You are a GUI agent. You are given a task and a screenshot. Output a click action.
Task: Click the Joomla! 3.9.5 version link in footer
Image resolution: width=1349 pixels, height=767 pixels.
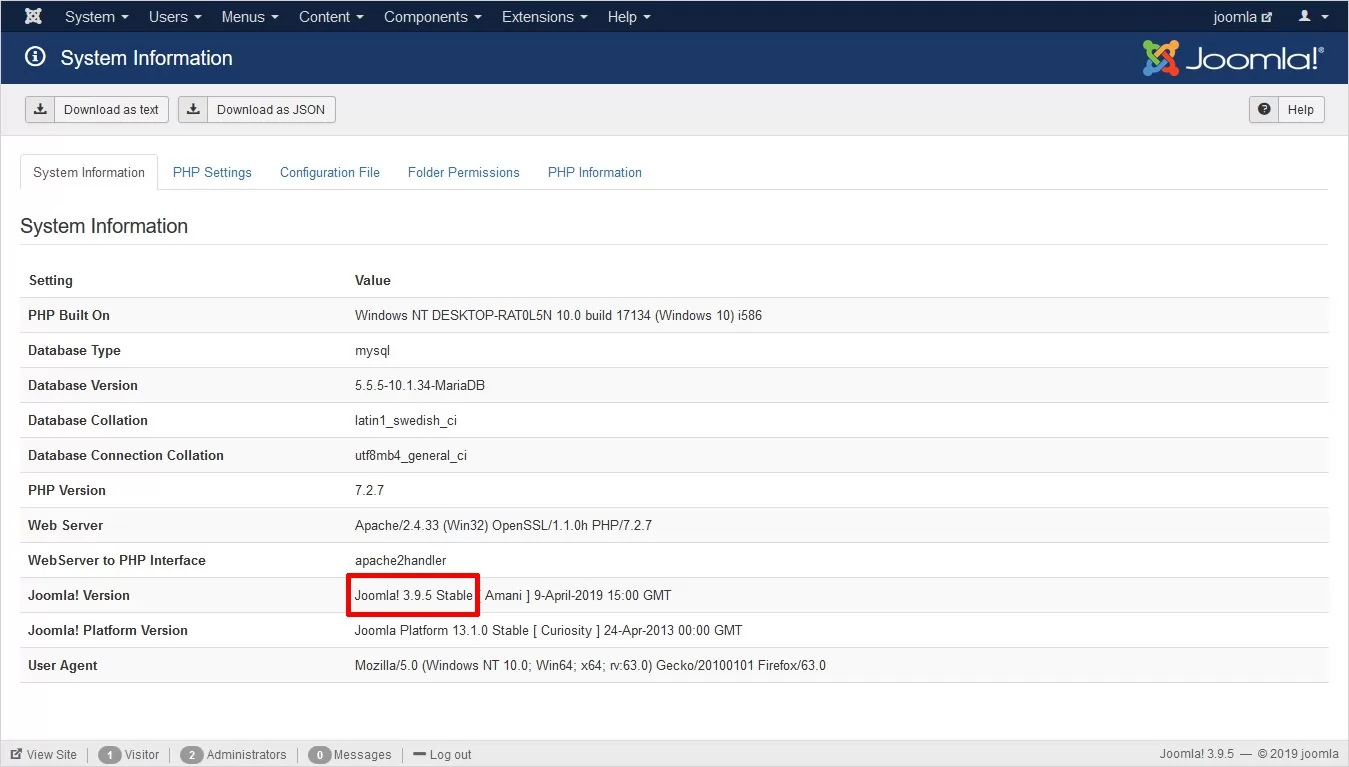coord(1197,754)
